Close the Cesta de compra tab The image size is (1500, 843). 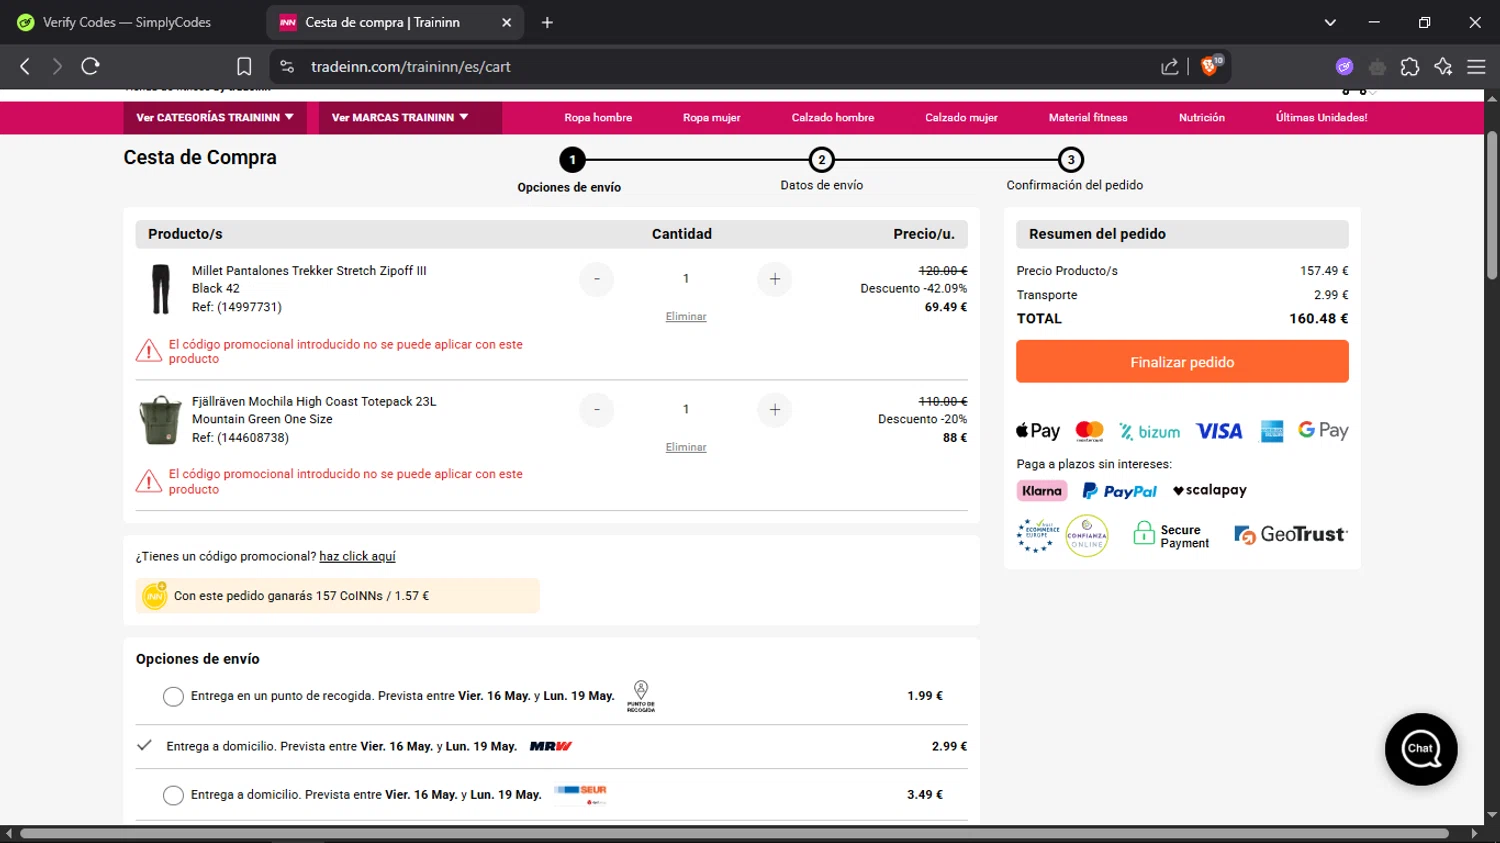click(506, 22)
